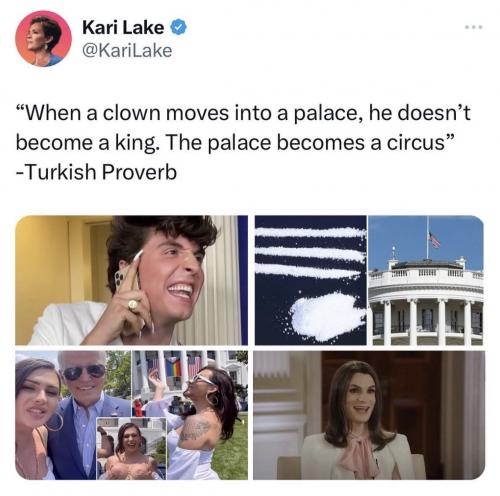The width and height of the screenshot is (500, 496).
Task: Click the rainbow flag hanging between columns
Action: [173, 368]
